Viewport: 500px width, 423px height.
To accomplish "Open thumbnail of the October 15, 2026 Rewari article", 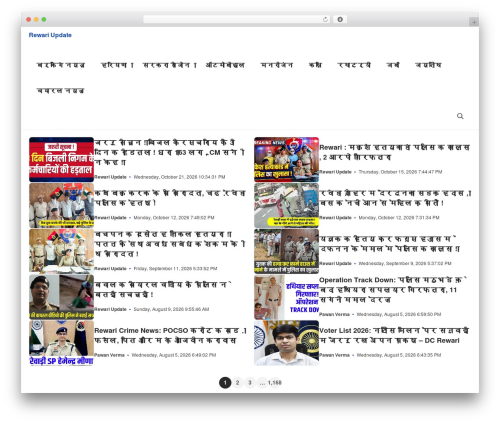I will (x=286, y=159).
